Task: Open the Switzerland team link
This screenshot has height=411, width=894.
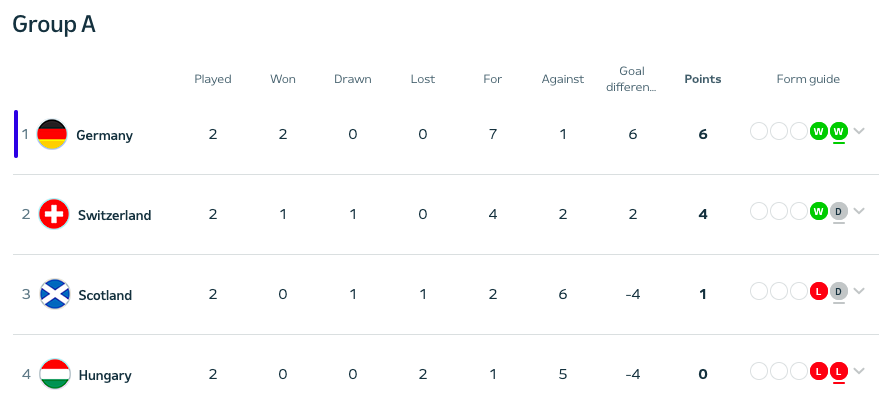Action: (x=114, y=215)
